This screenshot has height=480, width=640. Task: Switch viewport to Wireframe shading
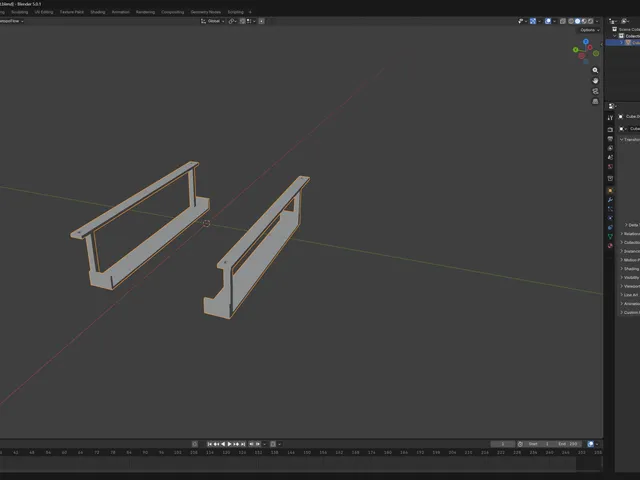[x=571, y=21]
